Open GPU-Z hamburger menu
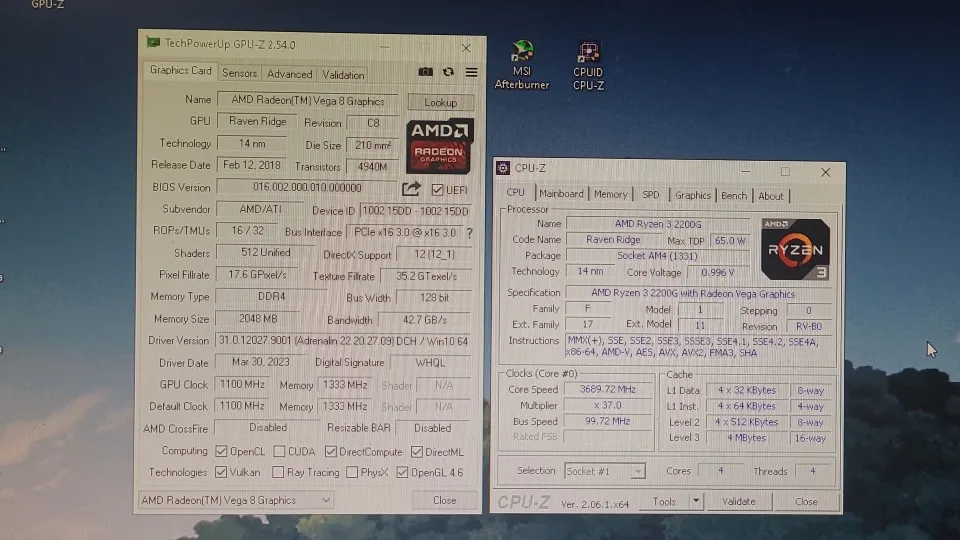The width and height of the screenshot is (960, 540). (471, 72)
